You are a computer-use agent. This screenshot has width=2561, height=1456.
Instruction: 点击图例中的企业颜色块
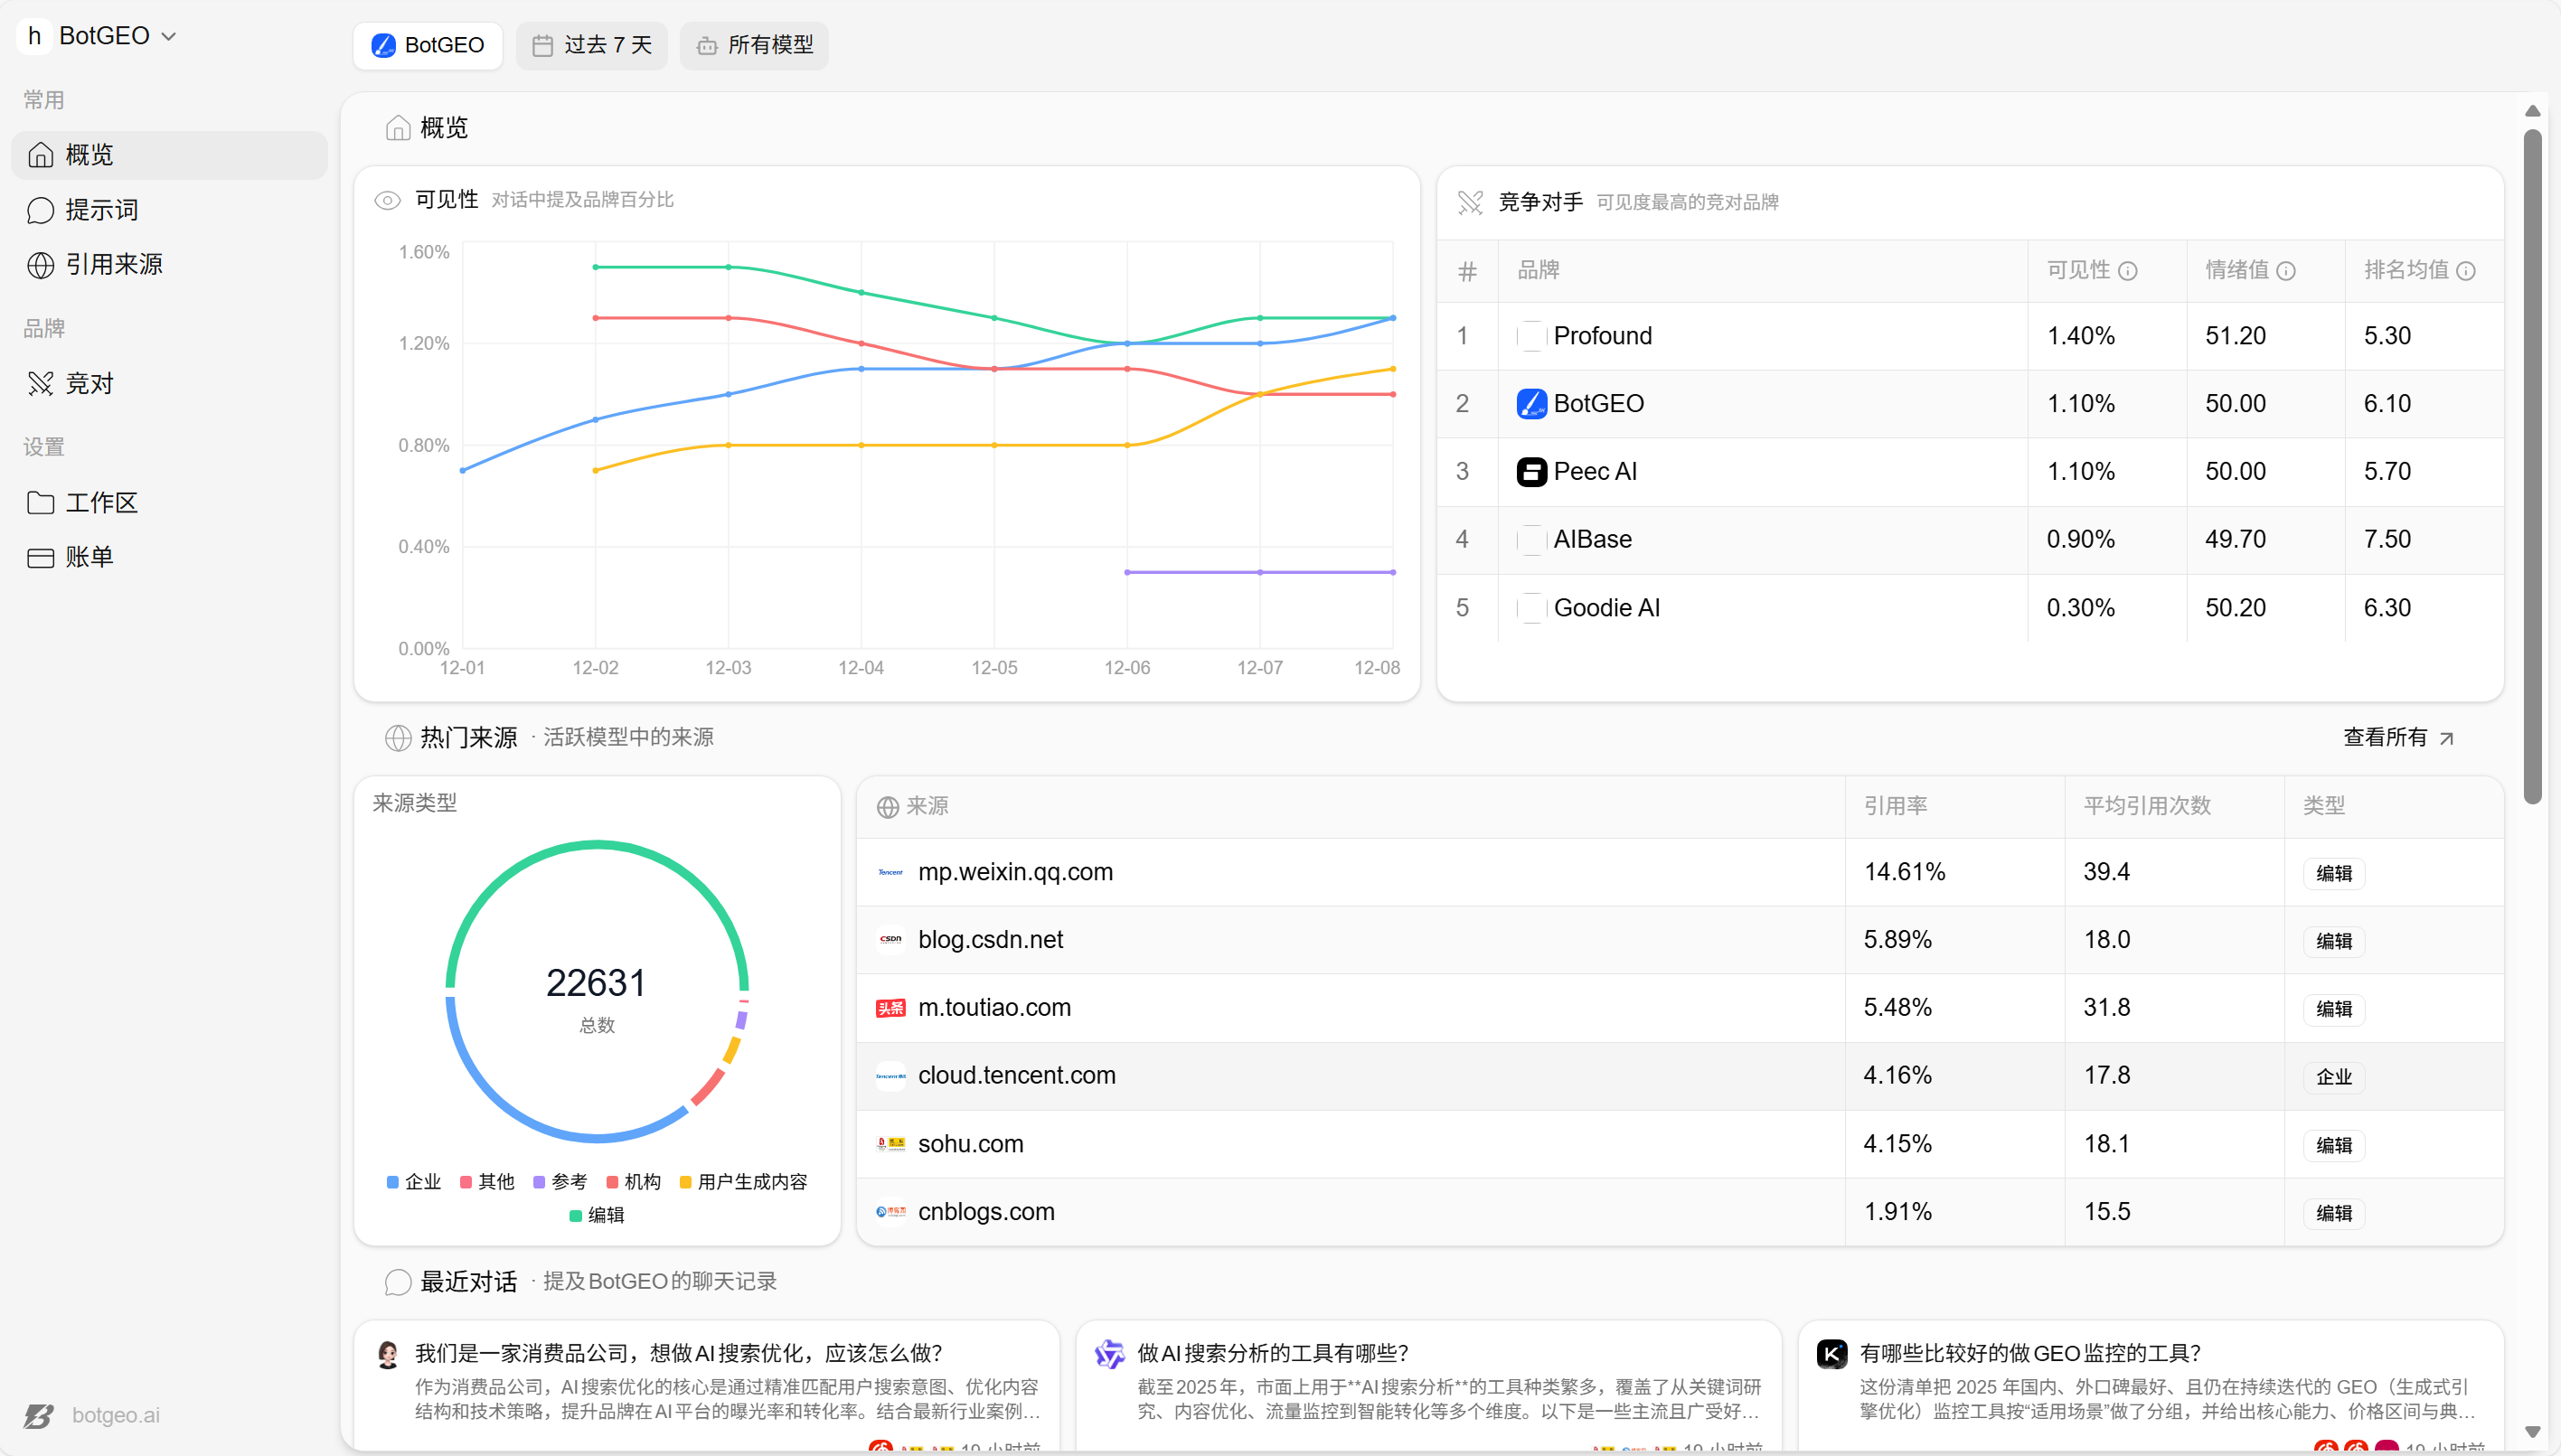392,1181
